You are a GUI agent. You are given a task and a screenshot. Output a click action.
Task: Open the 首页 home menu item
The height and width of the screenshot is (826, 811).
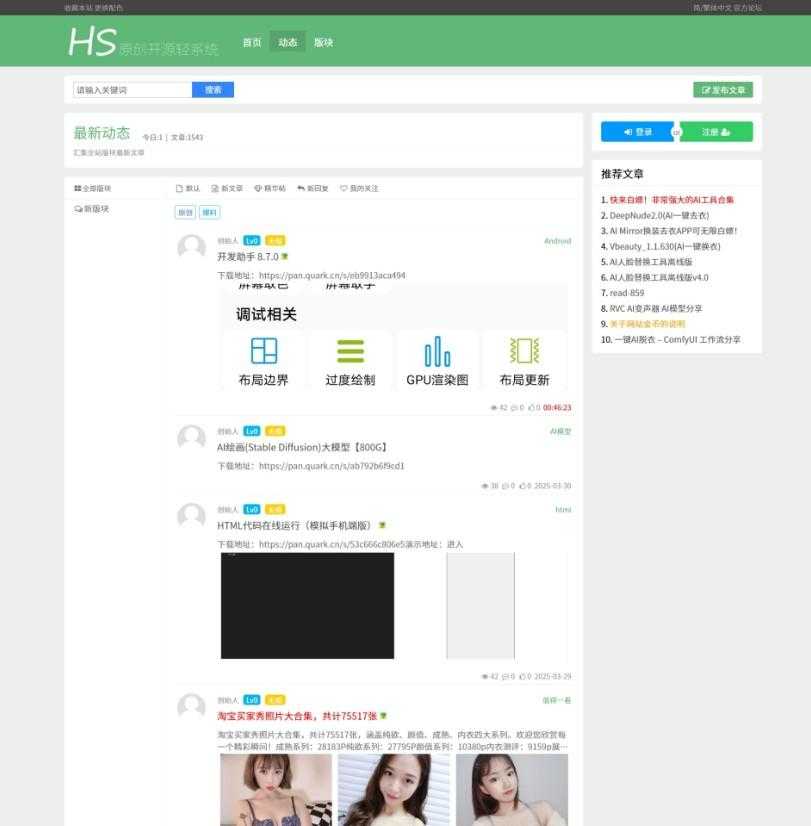click(x=250, y=42)
